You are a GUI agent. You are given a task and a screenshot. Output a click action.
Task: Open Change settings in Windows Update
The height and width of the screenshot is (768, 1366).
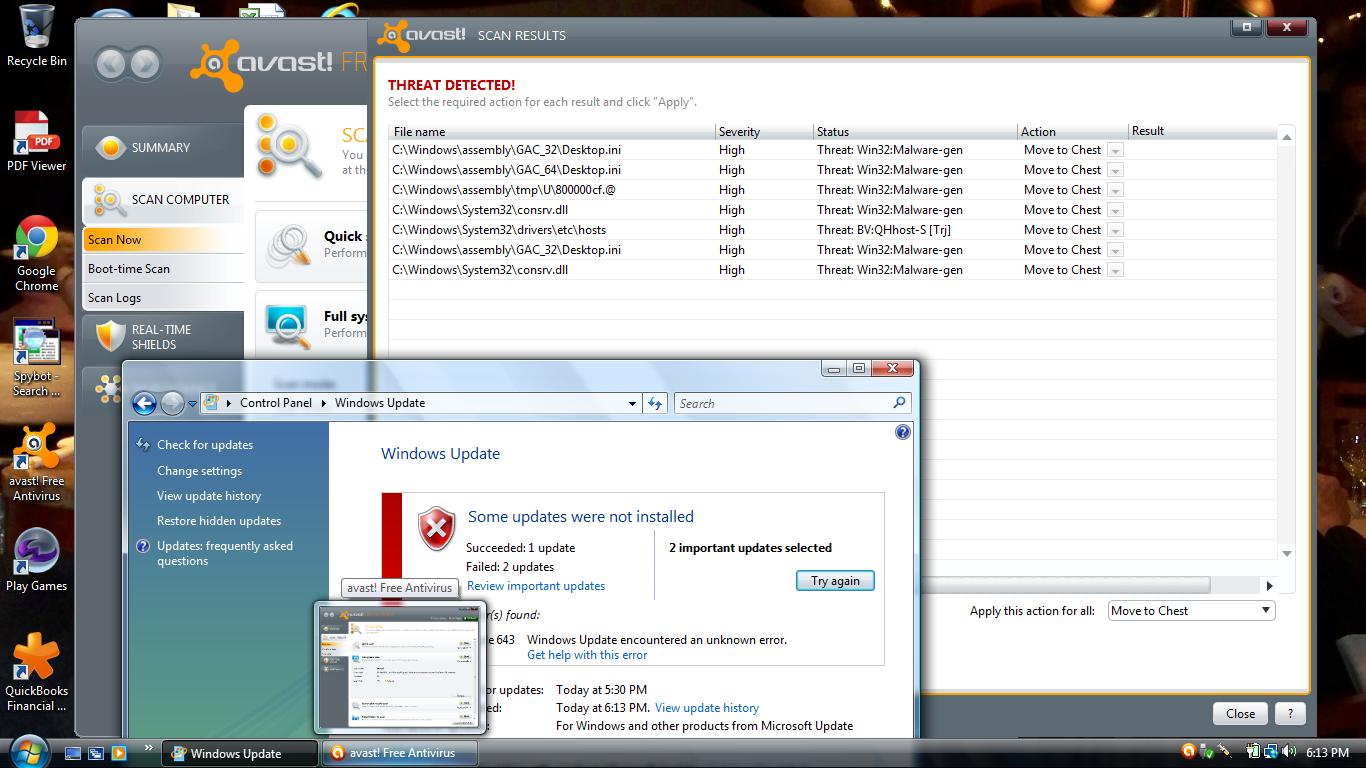click(199, 471)
